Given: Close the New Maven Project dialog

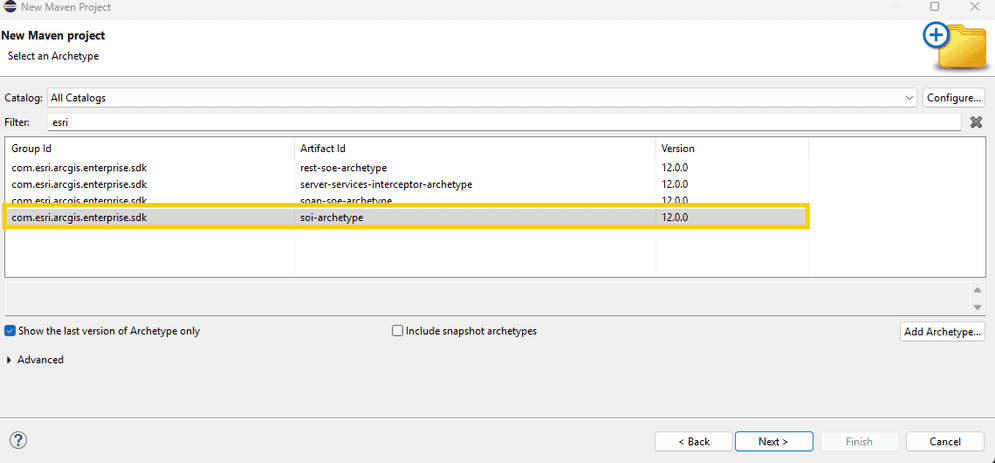Looking at the screenshot, I should click(x=973, y=7).
